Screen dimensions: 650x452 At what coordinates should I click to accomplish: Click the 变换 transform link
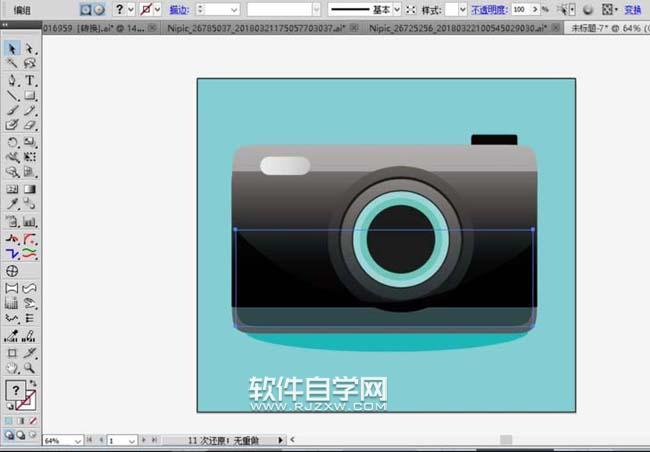(633, 9)
